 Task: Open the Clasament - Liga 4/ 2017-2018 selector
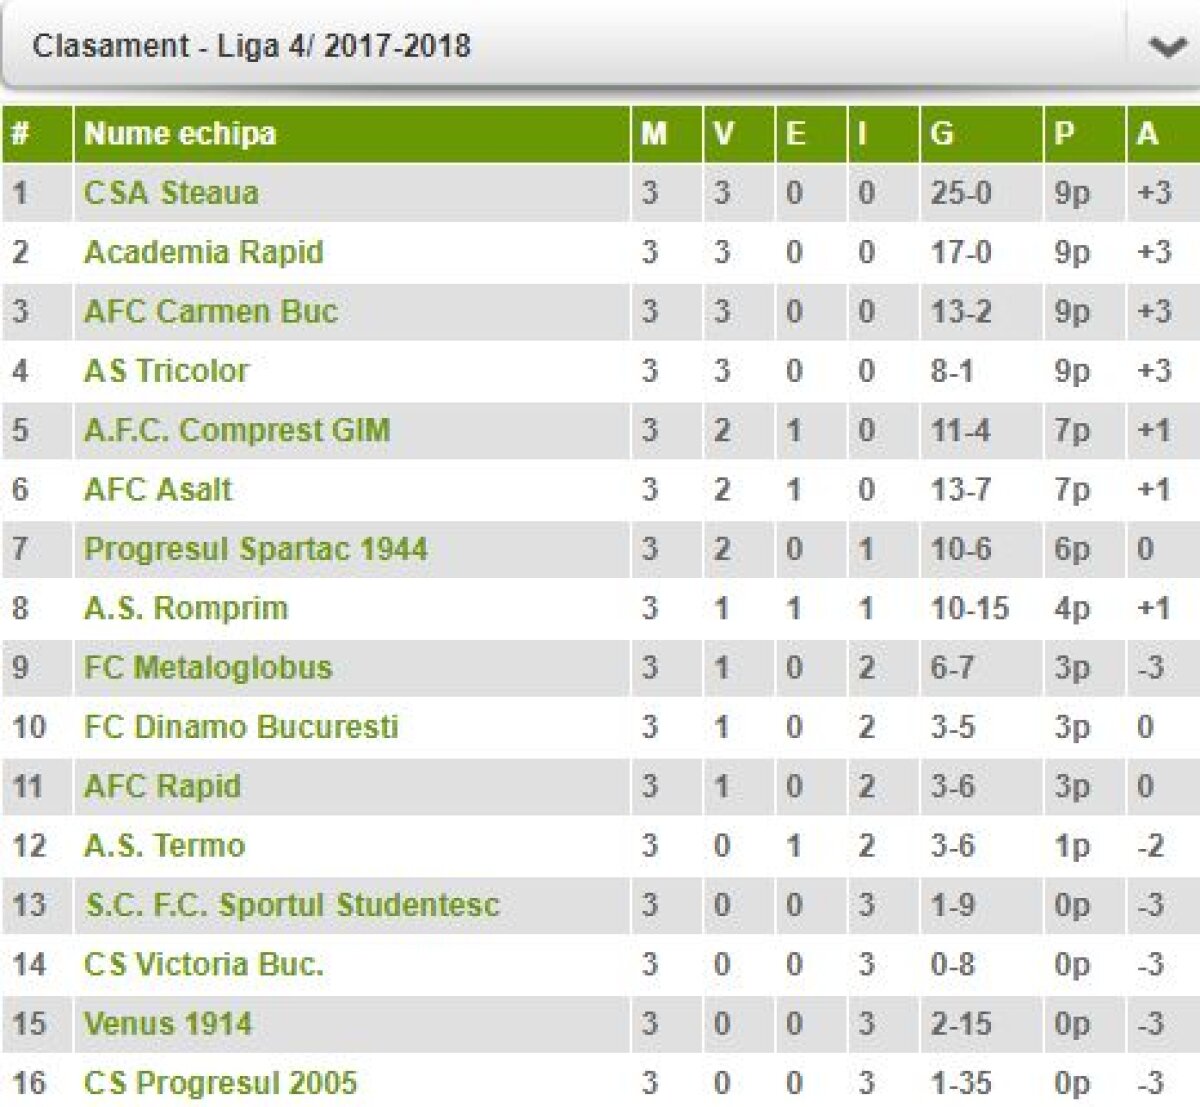252,46
